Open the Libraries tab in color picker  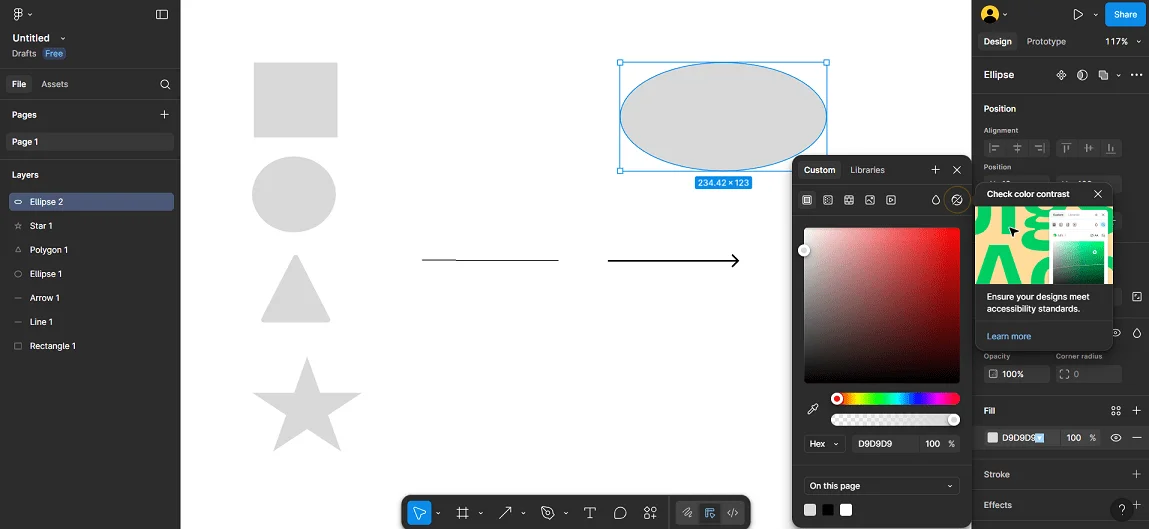[x=868, y=170]
